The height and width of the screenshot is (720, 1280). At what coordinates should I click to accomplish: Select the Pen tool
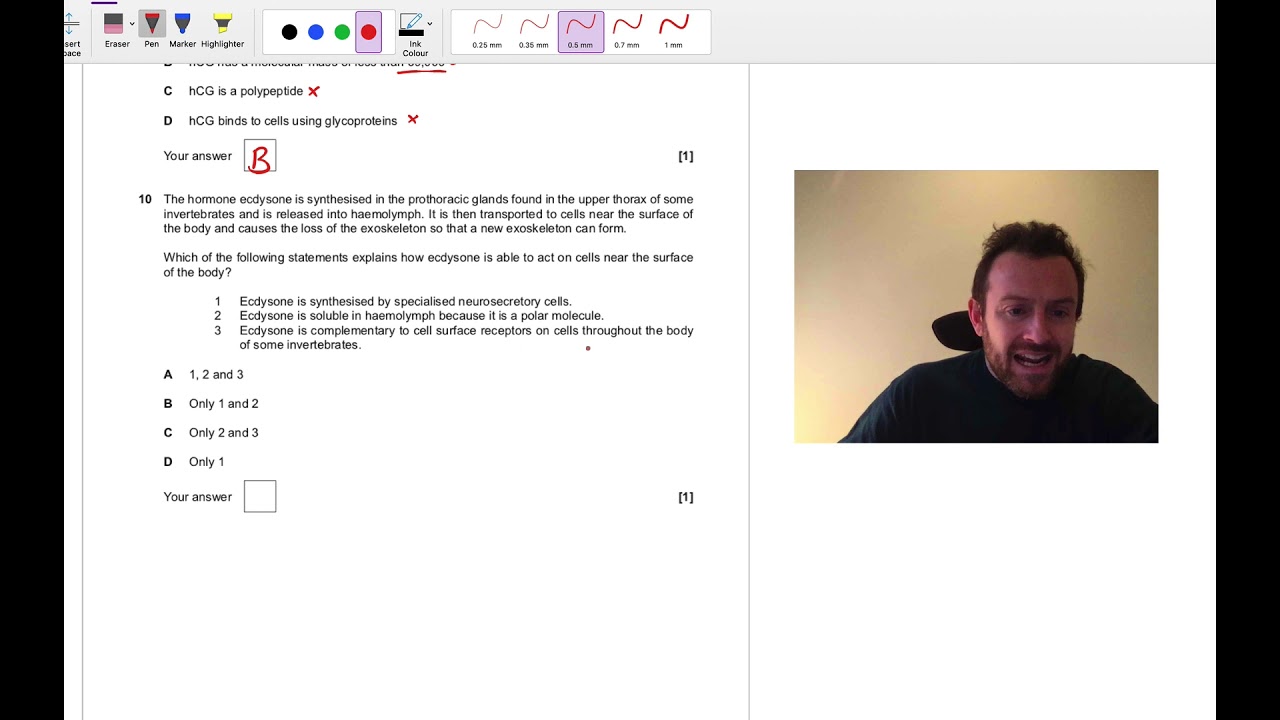(152, 31)
